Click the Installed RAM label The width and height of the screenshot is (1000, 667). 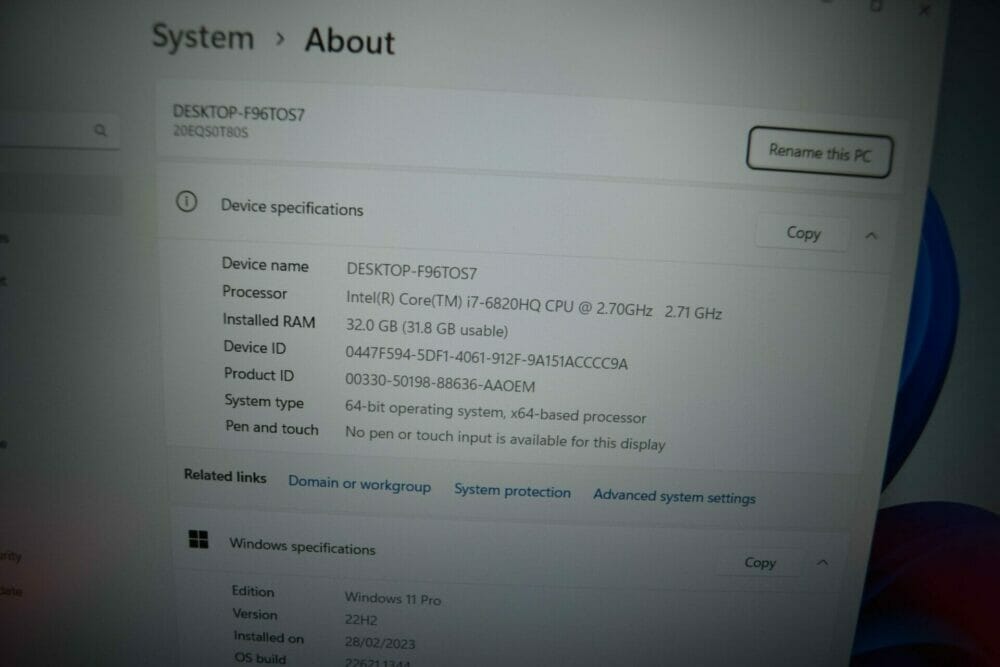pyautogui.click(x=268, y=320)
